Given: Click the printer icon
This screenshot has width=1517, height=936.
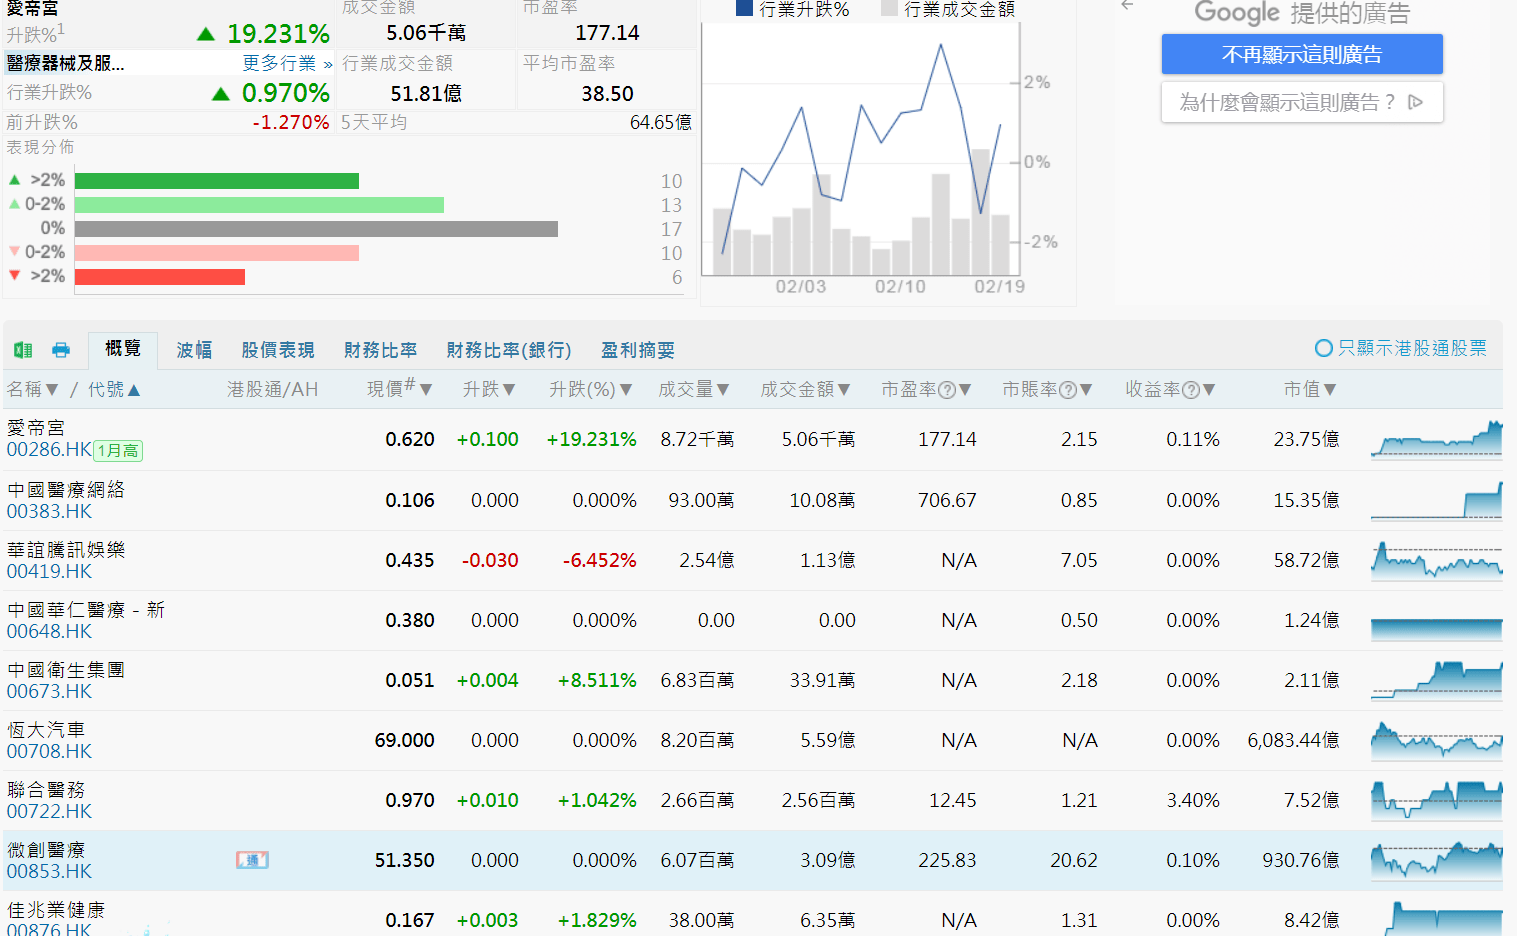Looking at the screenshot, I should (x=61, y=350).
